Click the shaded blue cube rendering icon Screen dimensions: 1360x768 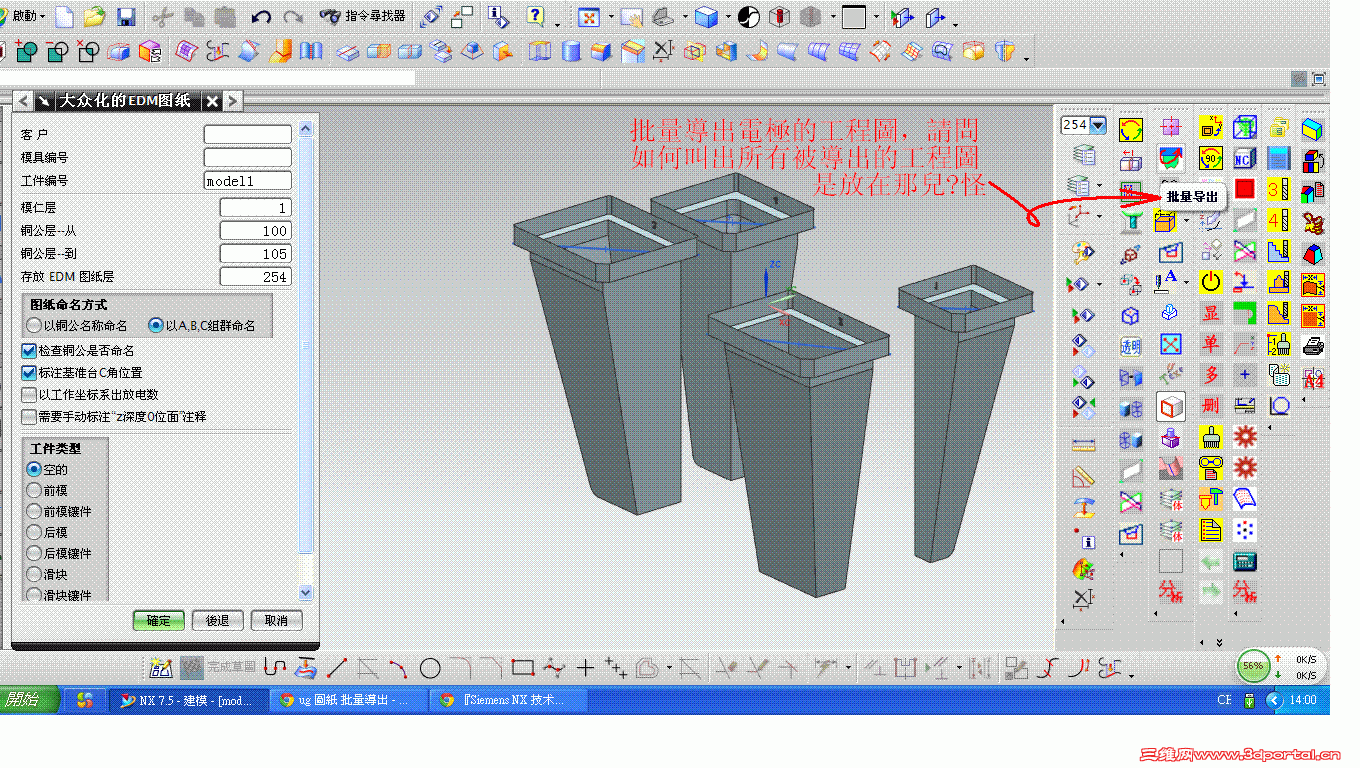(706, 17)
